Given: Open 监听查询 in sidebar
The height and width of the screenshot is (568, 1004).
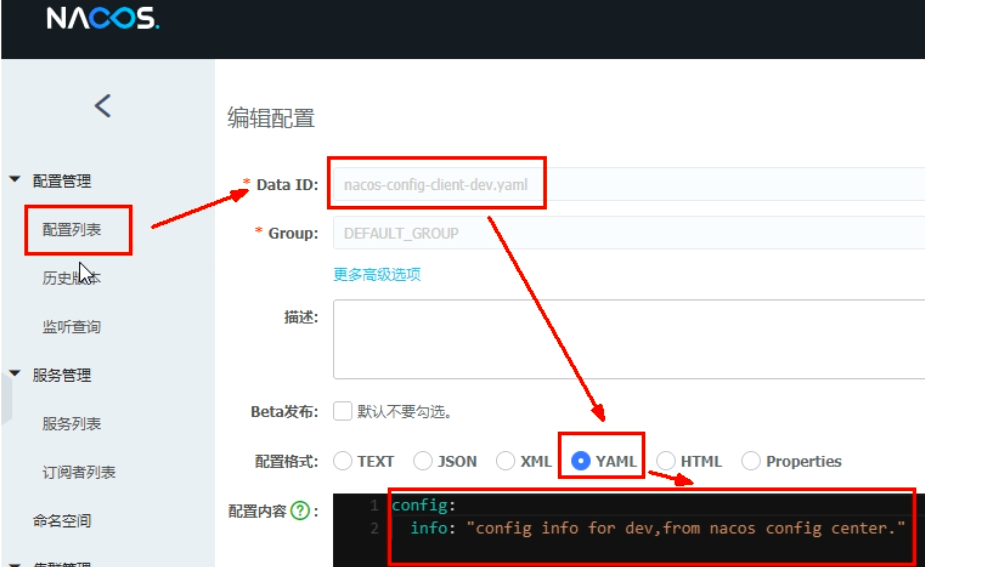Looking at the screenshot, I should pyautogui.click(x=72, y=327).
